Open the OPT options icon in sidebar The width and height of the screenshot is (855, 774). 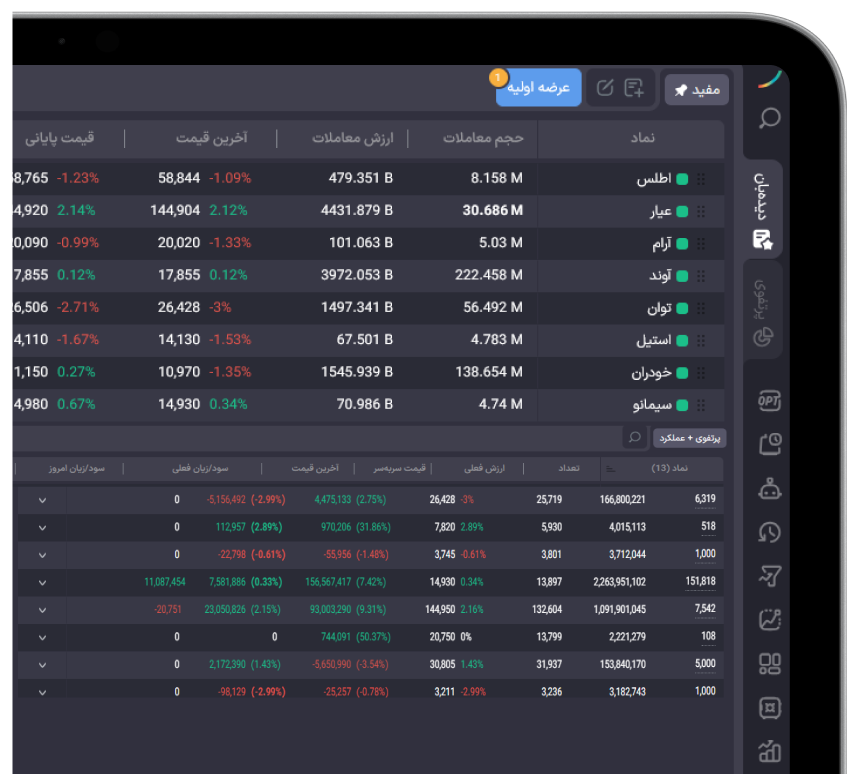[769, 401]
